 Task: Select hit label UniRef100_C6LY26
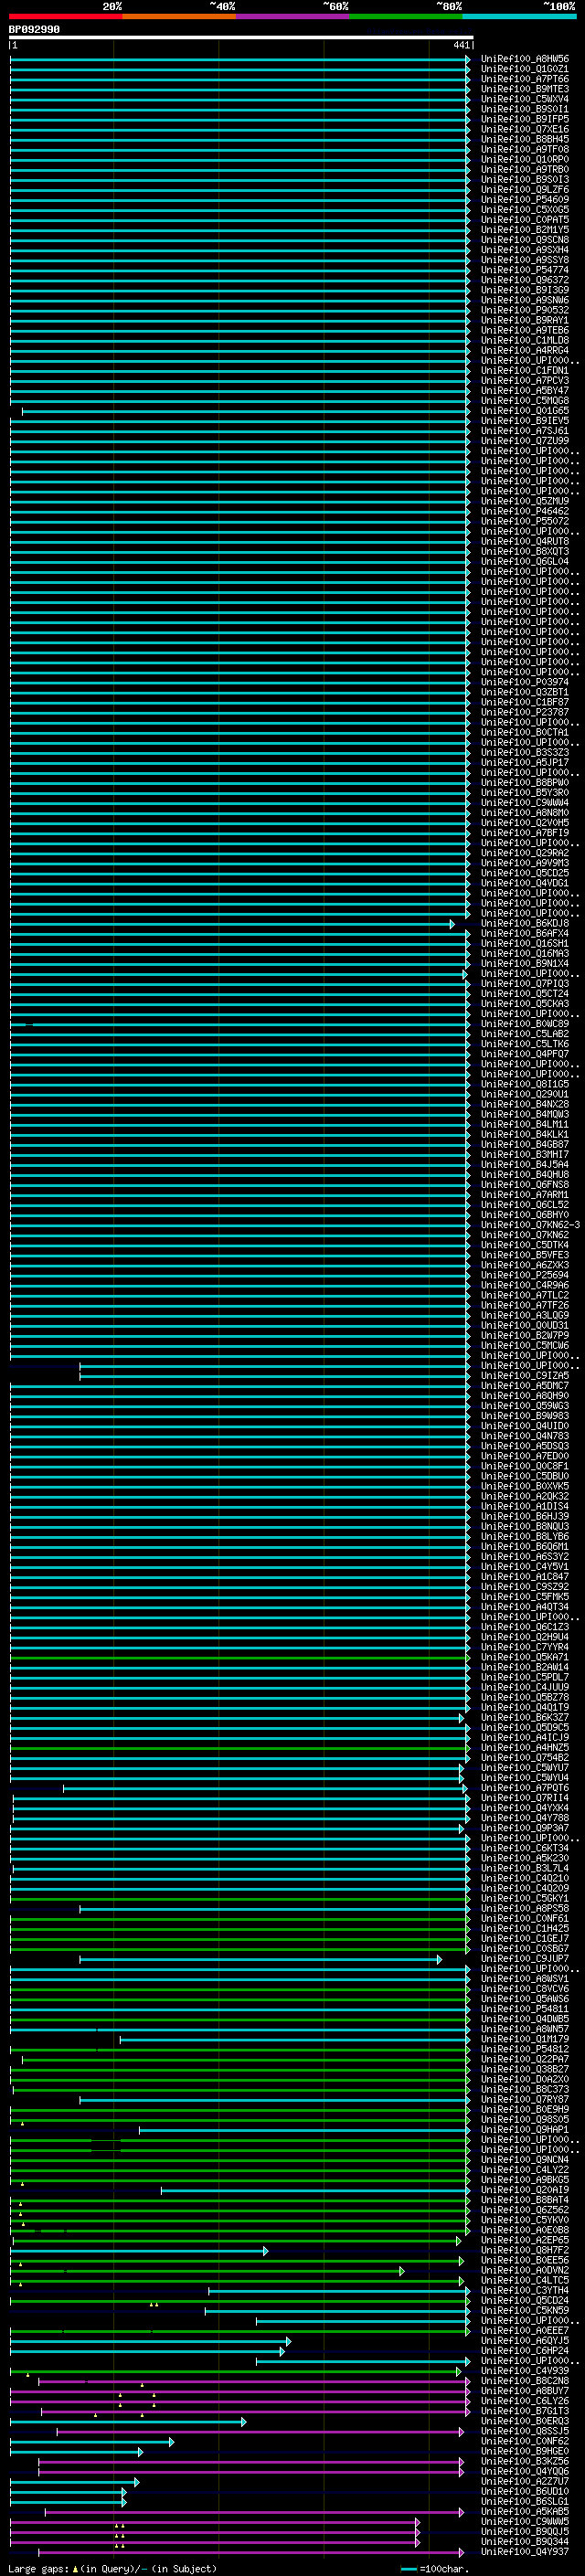525,2401
